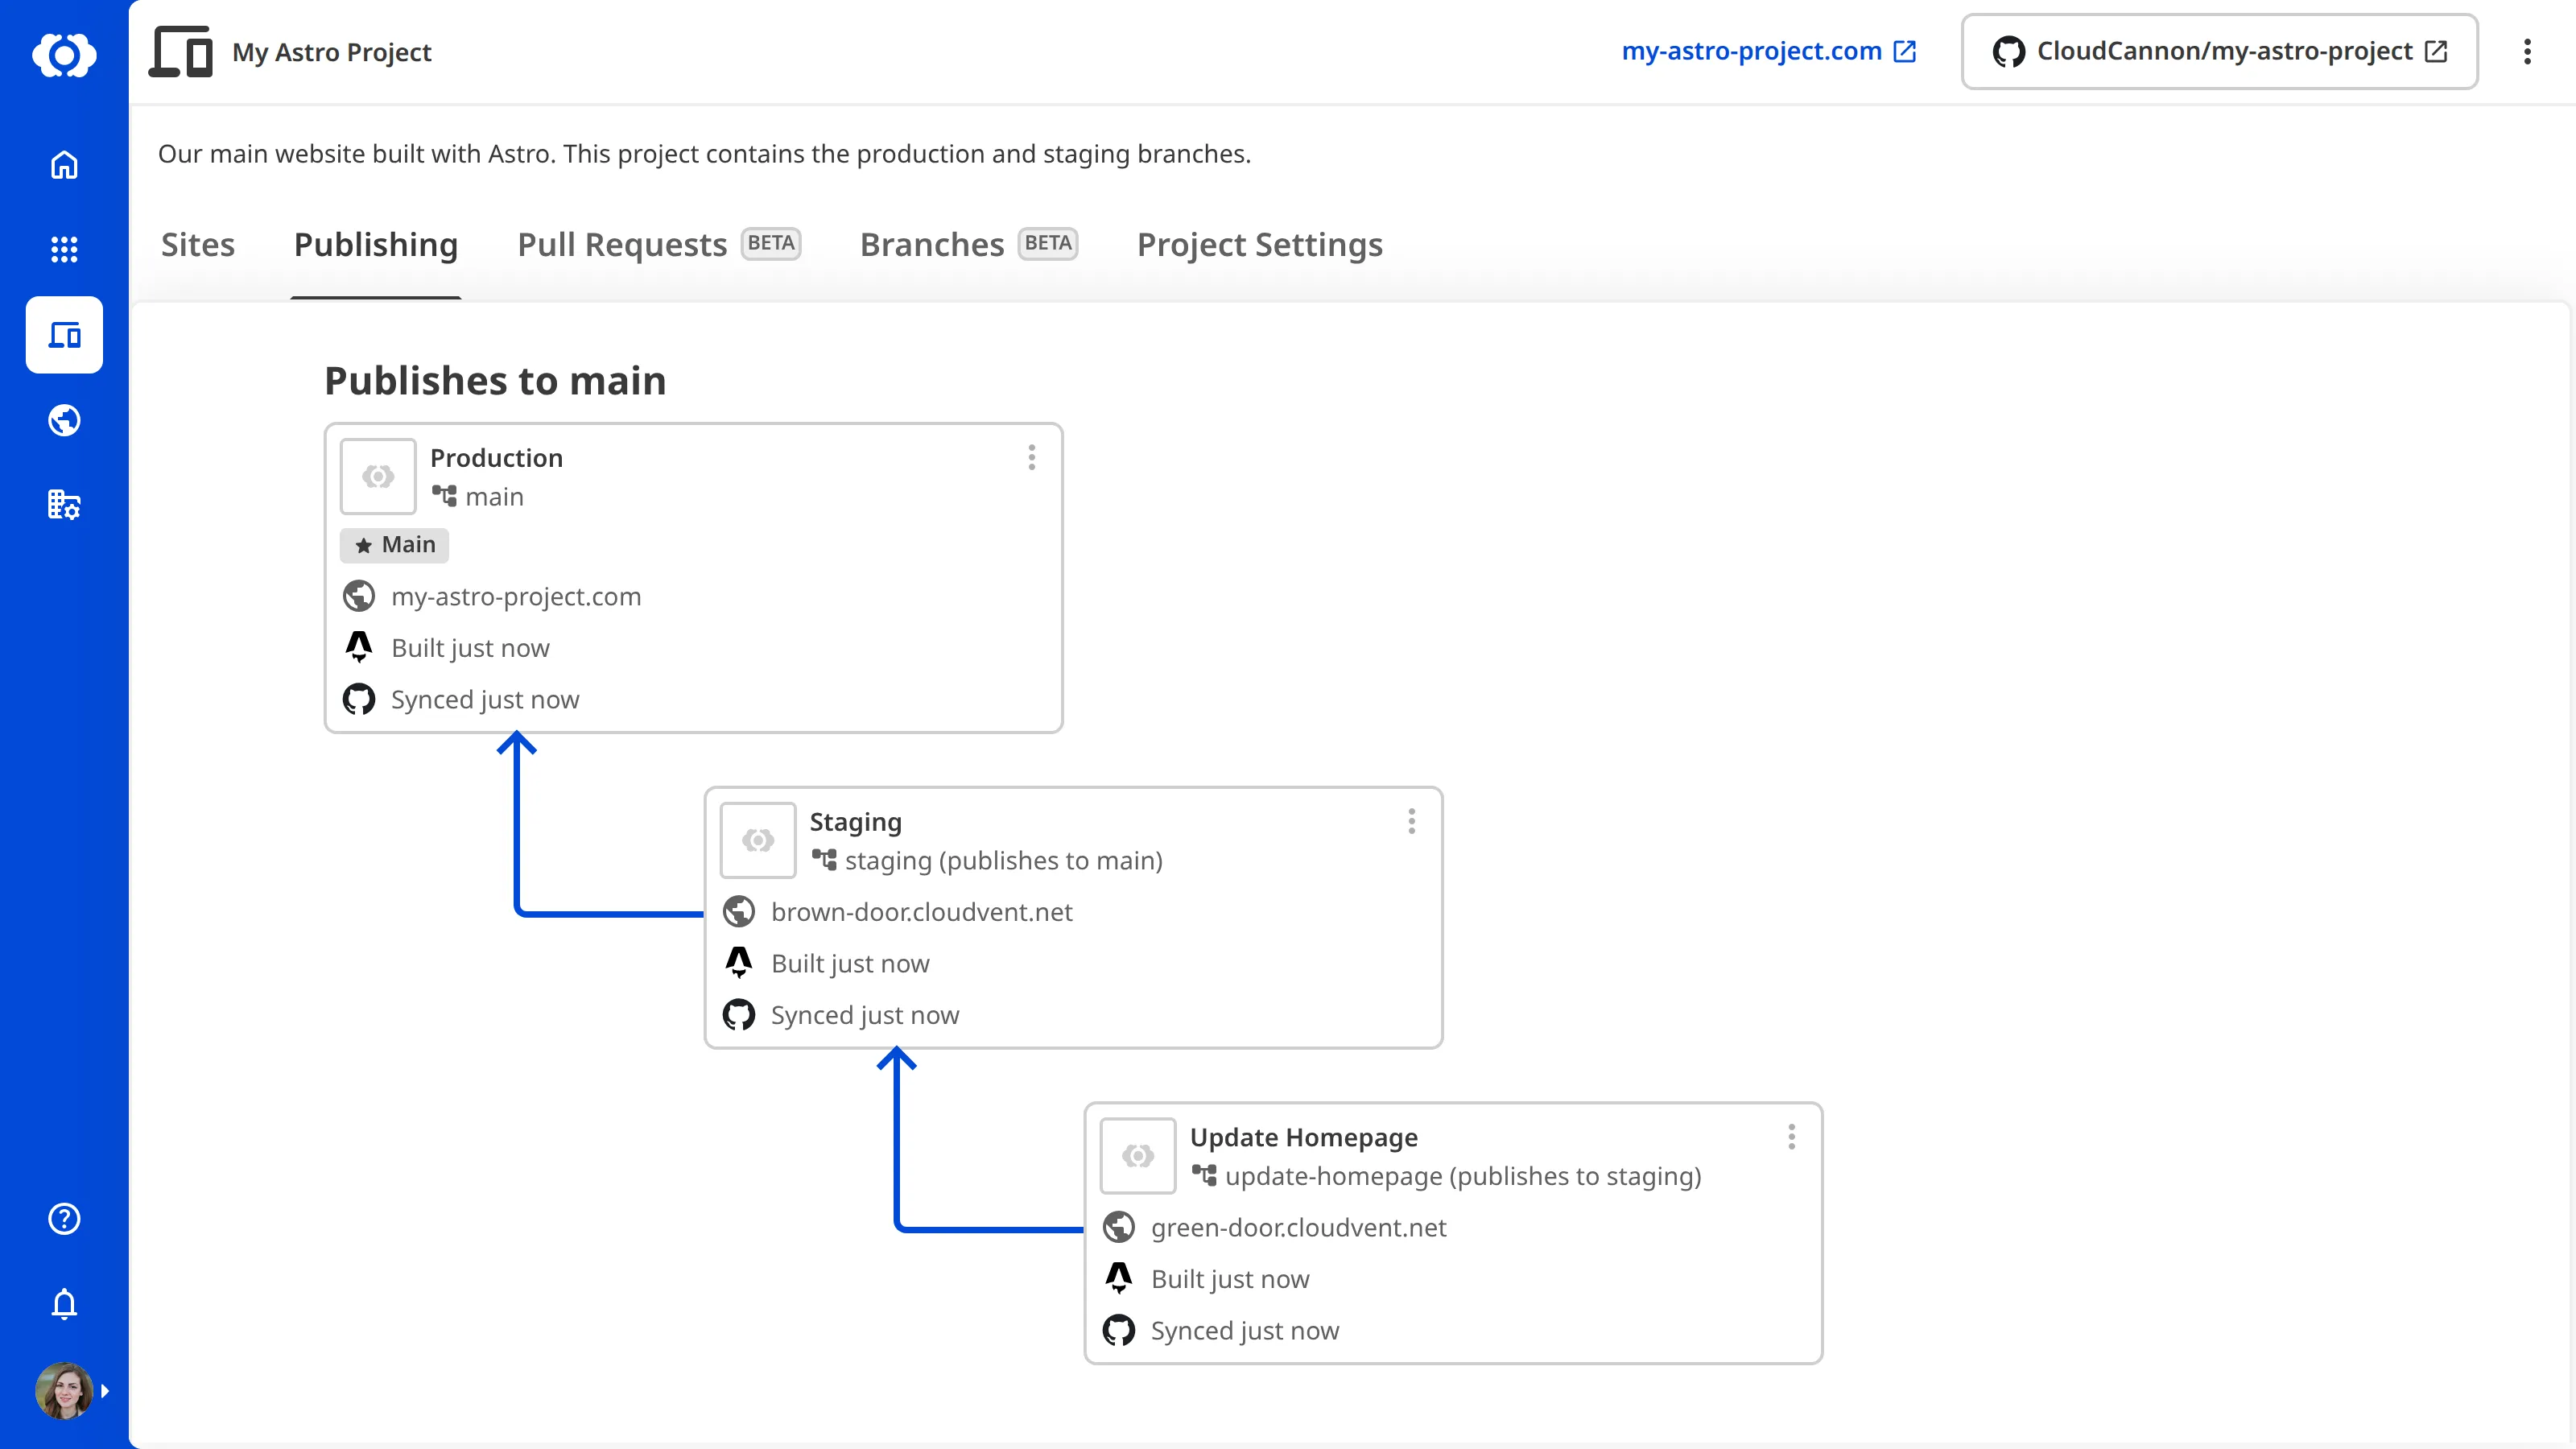The image size is (2576, 1449).
Task: Open the Help question mark icon
Action: [x=64, y=1219]
